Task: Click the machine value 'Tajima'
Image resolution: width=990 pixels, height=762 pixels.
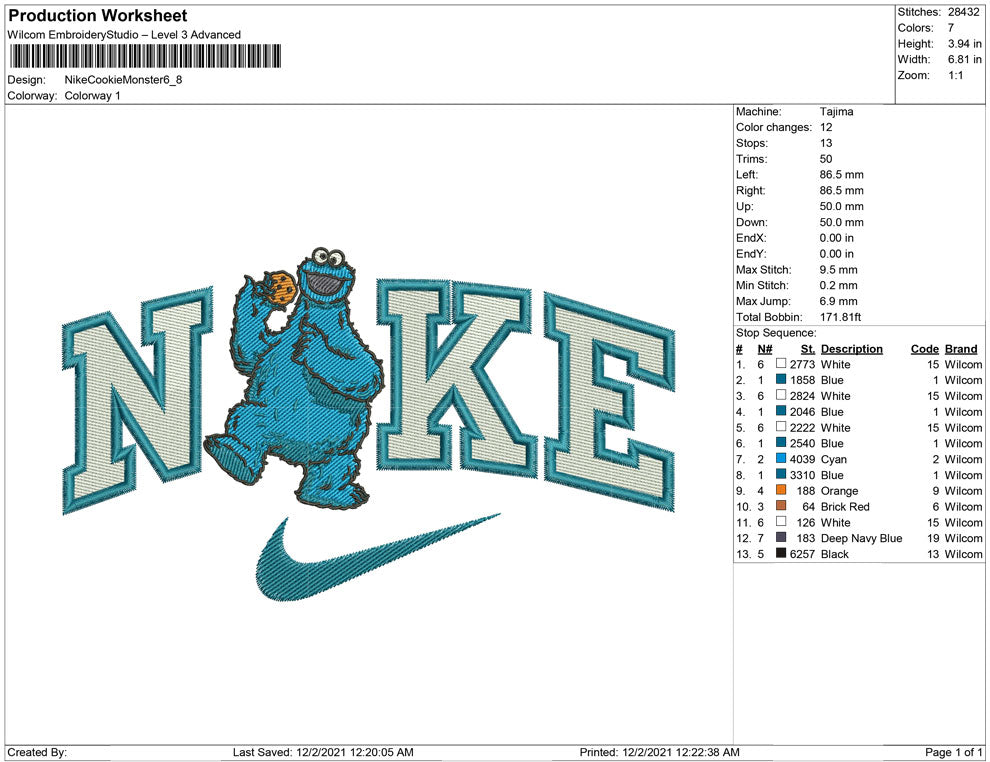Action: (837, 111)
